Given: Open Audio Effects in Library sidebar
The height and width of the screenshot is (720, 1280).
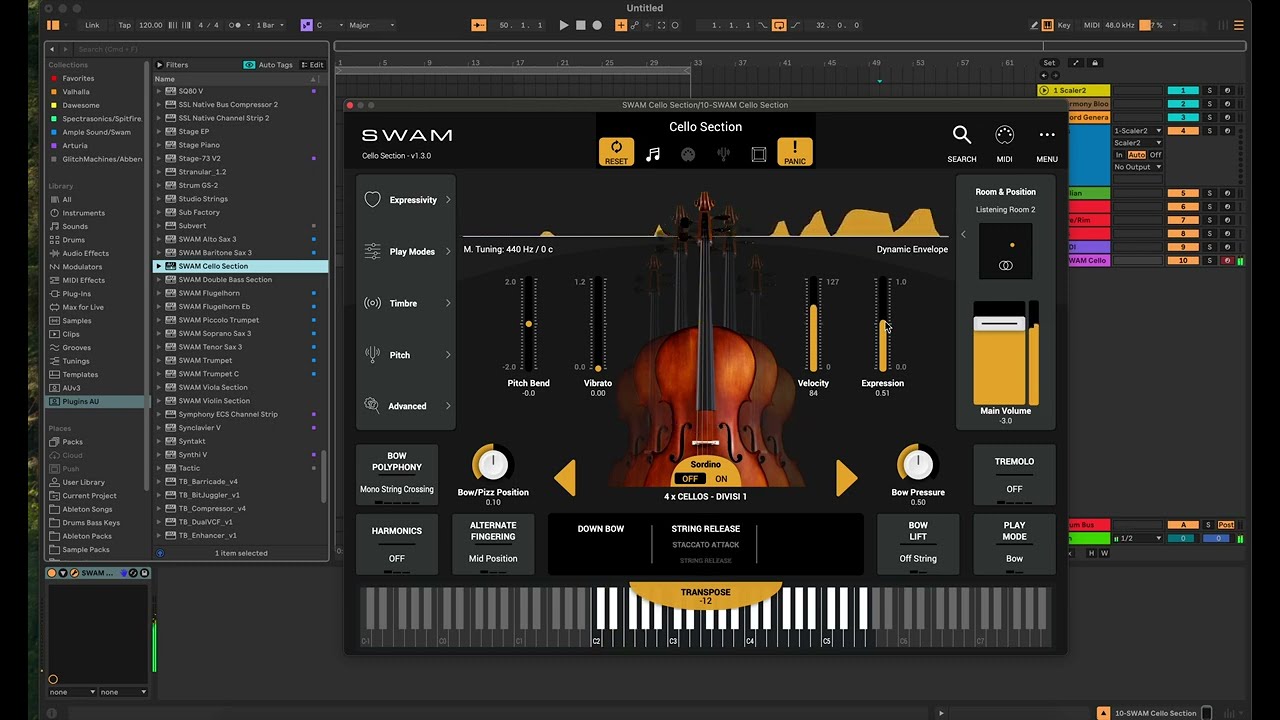Looking at the screenshot, I should (x=85, y=253).
